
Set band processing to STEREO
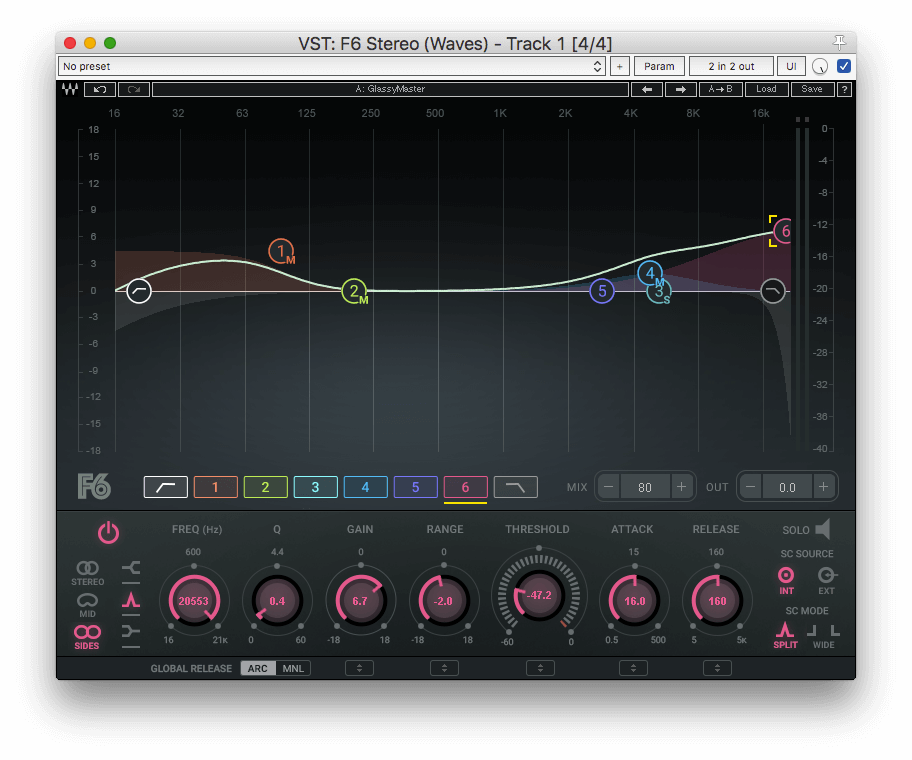point(88,573)
